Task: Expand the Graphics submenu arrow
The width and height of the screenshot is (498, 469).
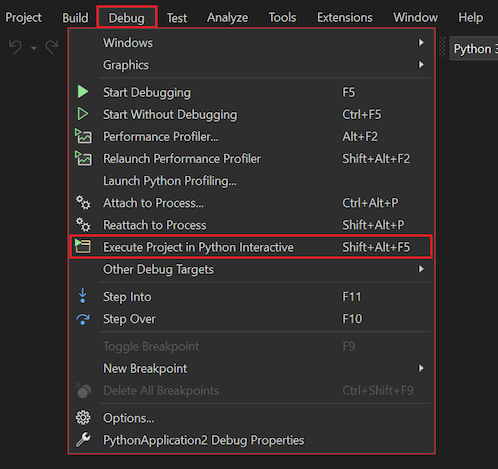Action: point(421,65)
